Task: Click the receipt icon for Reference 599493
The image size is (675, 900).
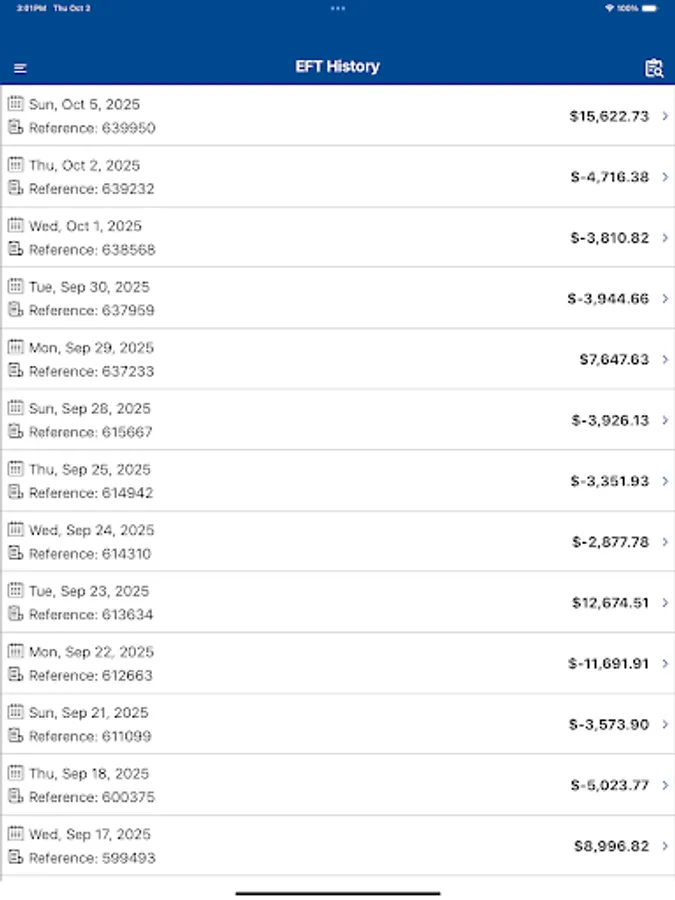Action: (x=15, y=858)
